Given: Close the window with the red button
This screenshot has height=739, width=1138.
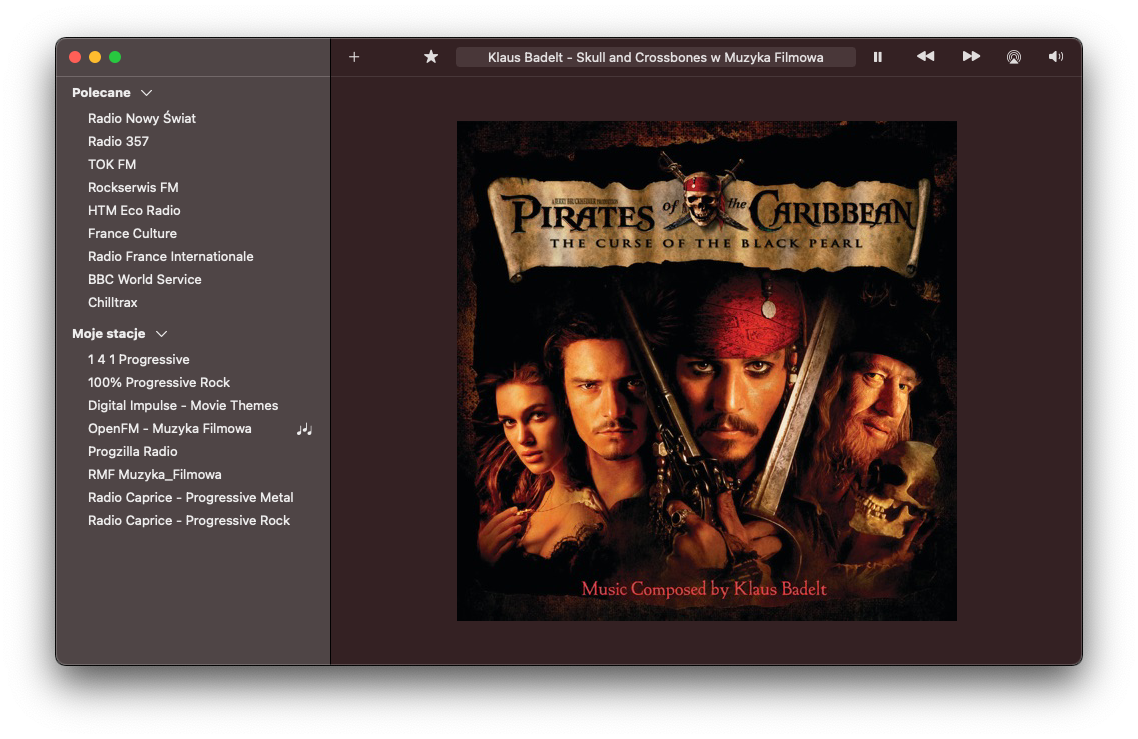Looking at the screenshot, I should click(x=75, y=57).
